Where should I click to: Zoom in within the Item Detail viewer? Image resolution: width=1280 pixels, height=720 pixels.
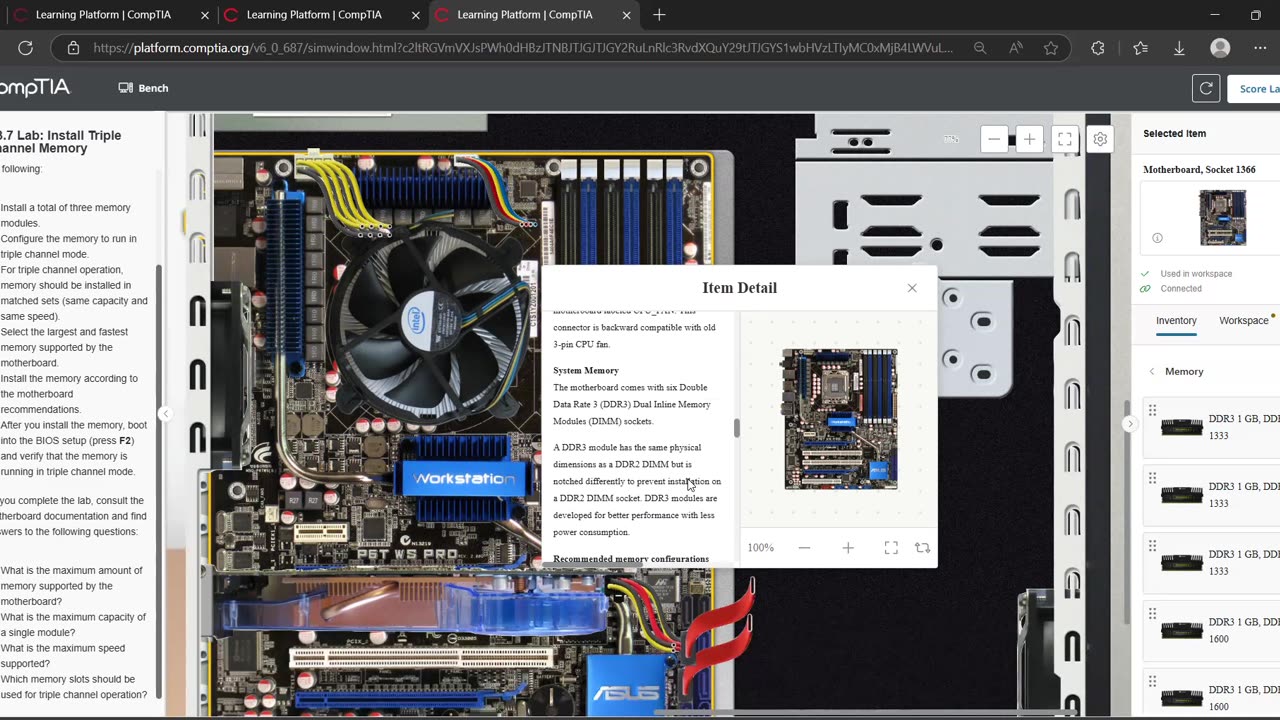tap(848, 548)
